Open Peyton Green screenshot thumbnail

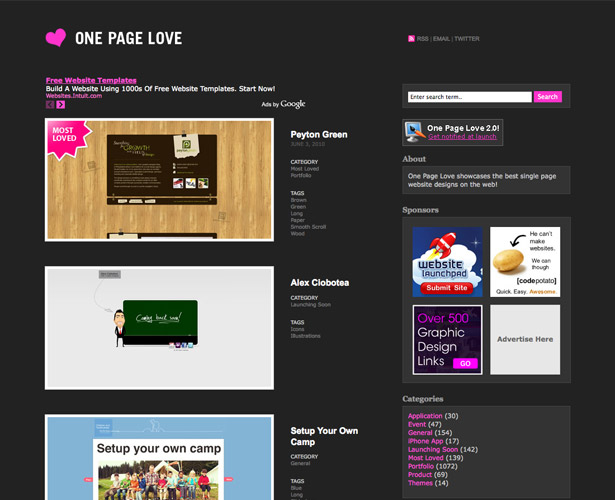pyautogui.click(x=159, y=180)
